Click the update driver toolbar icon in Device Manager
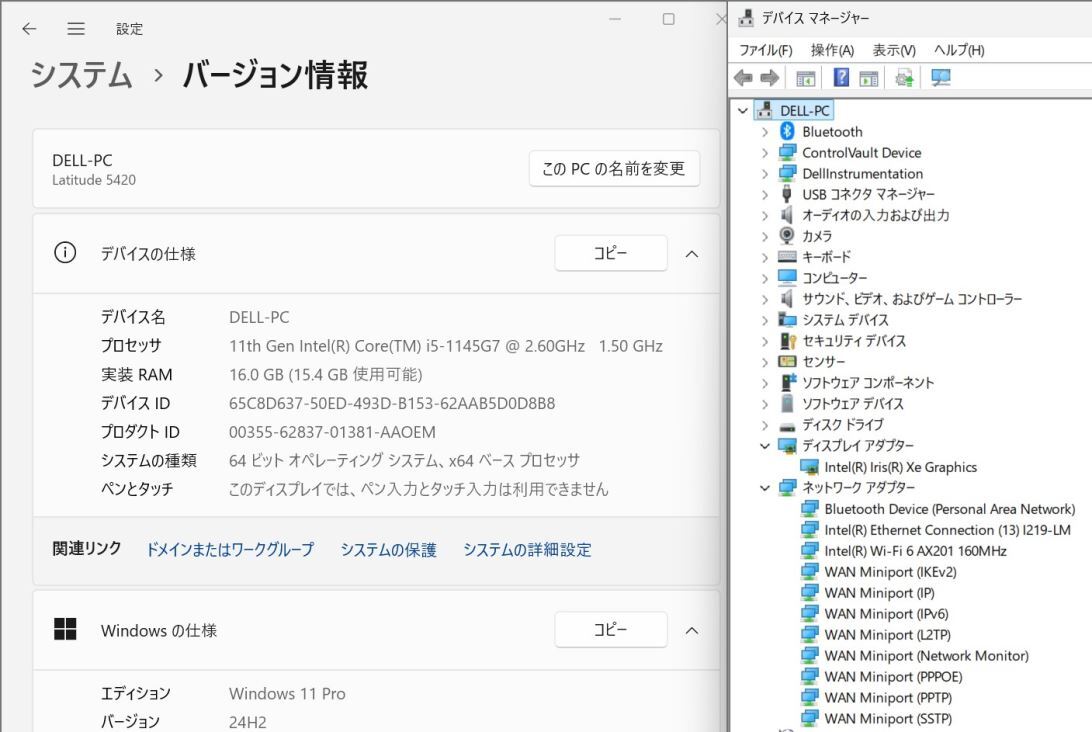This screenshot has height=732, width=1092. point(904,78)
